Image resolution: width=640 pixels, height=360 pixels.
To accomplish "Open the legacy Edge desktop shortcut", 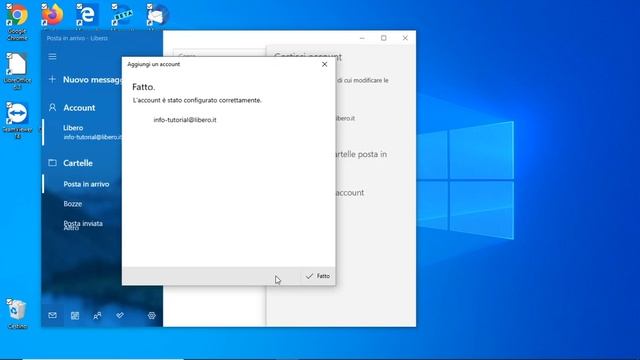I will click(87, 16).
